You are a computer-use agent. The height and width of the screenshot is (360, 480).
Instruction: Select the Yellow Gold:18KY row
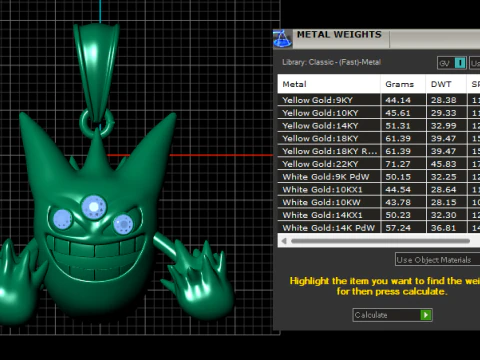(379, 138)
